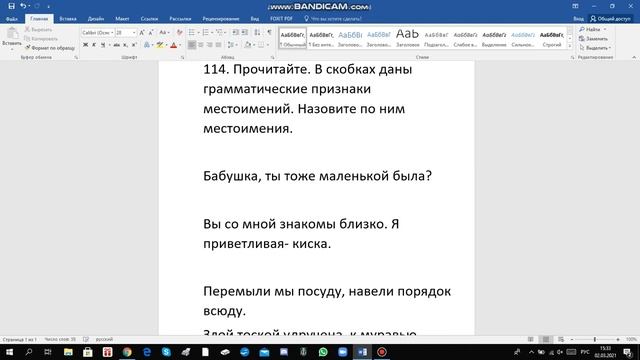This screenshot has height=360, width=640.
Task: Copy selection with Копировать
Action: [41, 39]
